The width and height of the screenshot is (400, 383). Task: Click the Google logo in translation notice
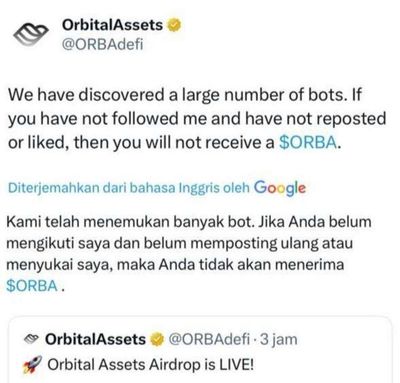[280, 188]
